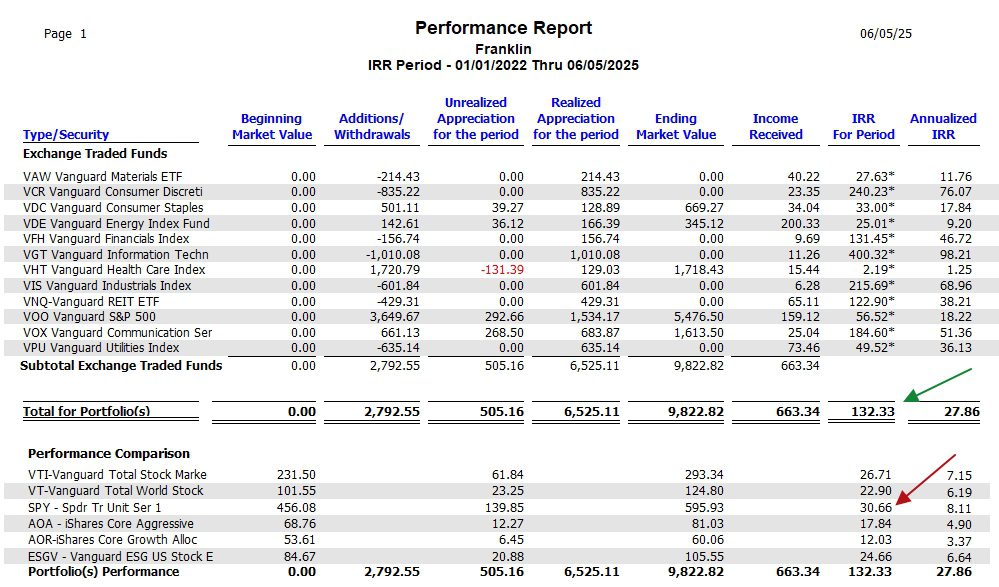Click the Franklin portfolio name
Screen dimensions: 999x587
tap(503, 49)
